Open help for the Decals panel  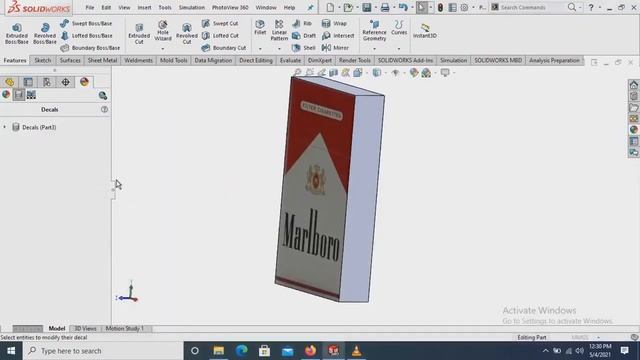tap(104, 109)
